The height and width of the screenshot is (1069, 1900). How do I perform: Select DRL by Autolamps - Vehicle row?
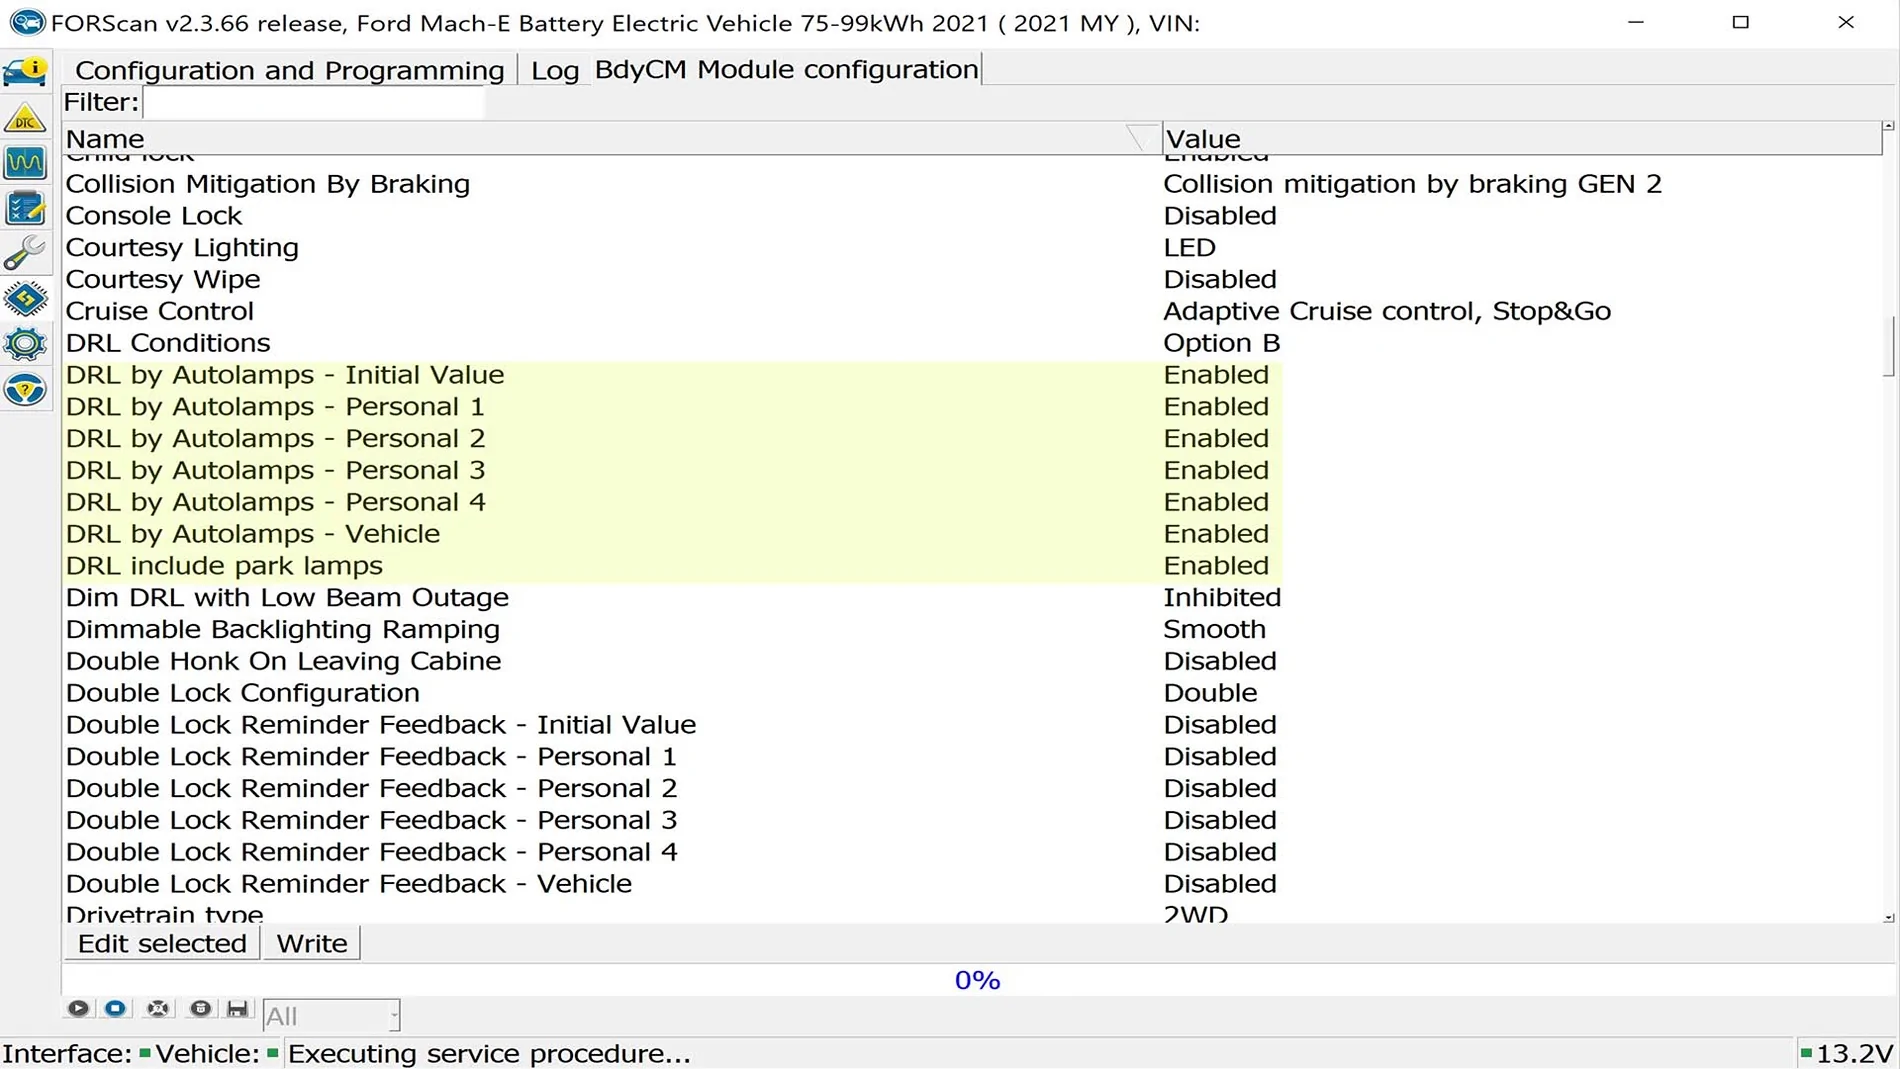point(972,534)
